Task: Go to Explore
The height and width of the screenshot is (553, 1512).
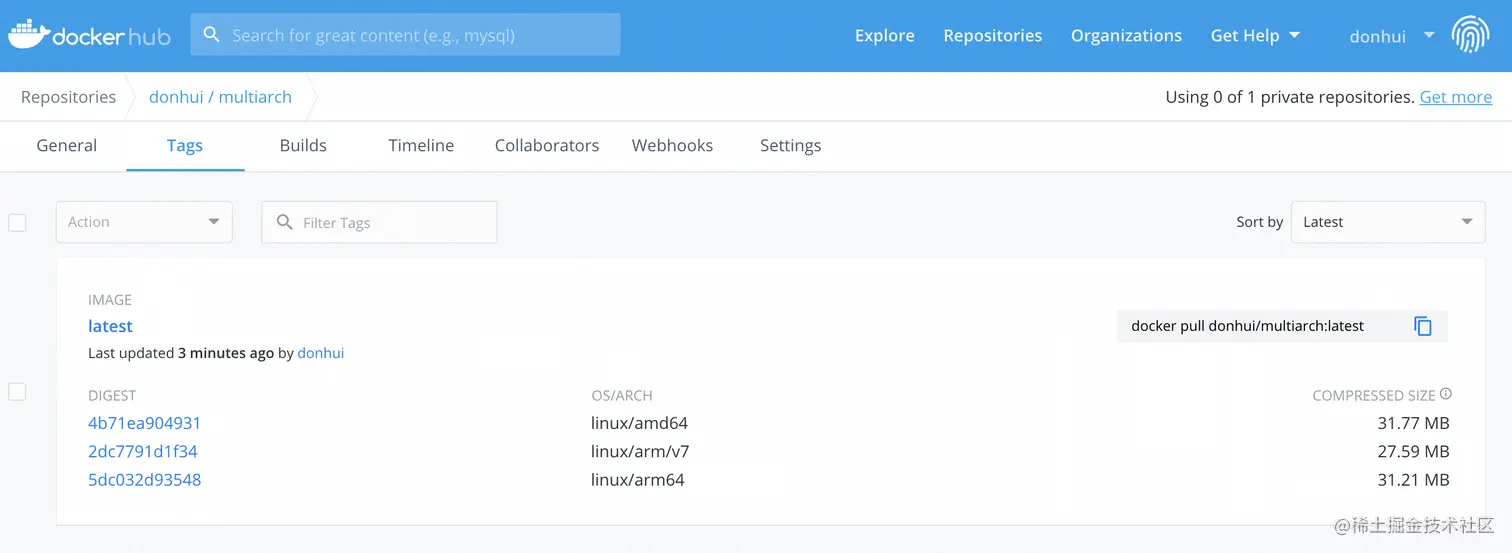Action: click(884, 35)
